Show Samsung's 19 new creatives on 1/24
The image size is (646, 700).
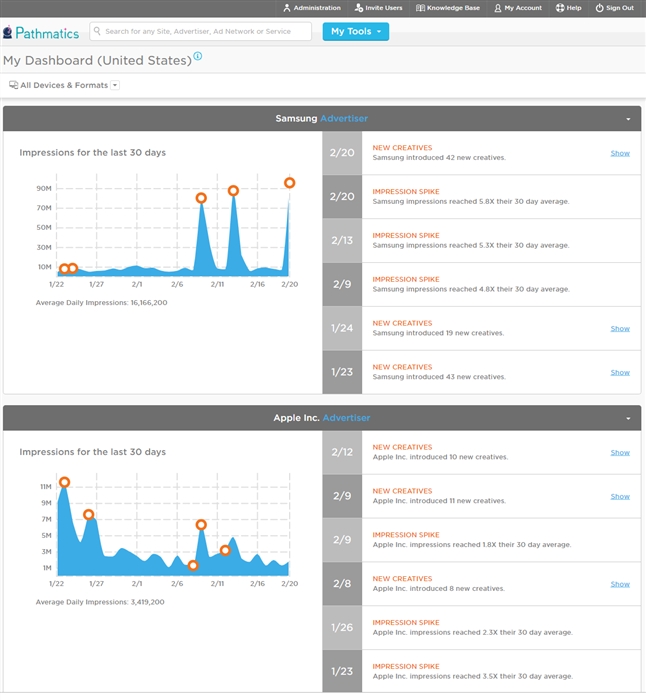pos(620,328)
